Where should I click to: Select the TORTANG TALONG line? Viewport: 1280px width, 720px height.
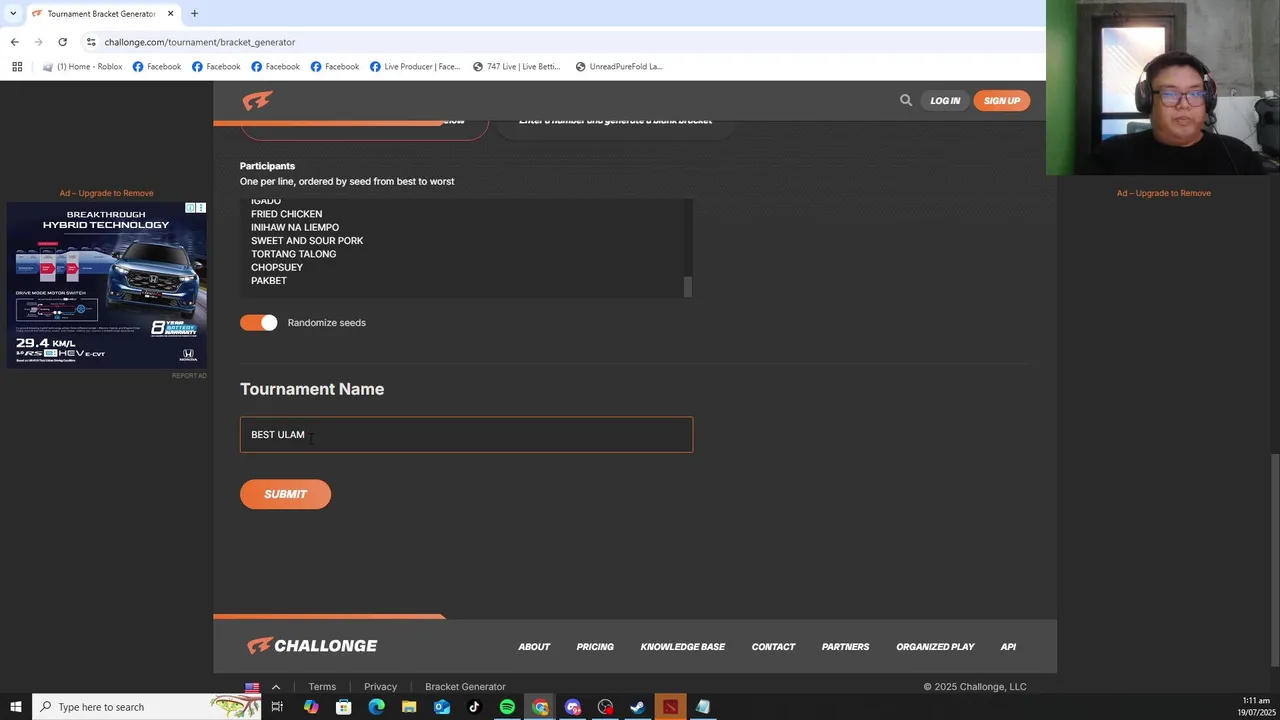pos(293,254)
